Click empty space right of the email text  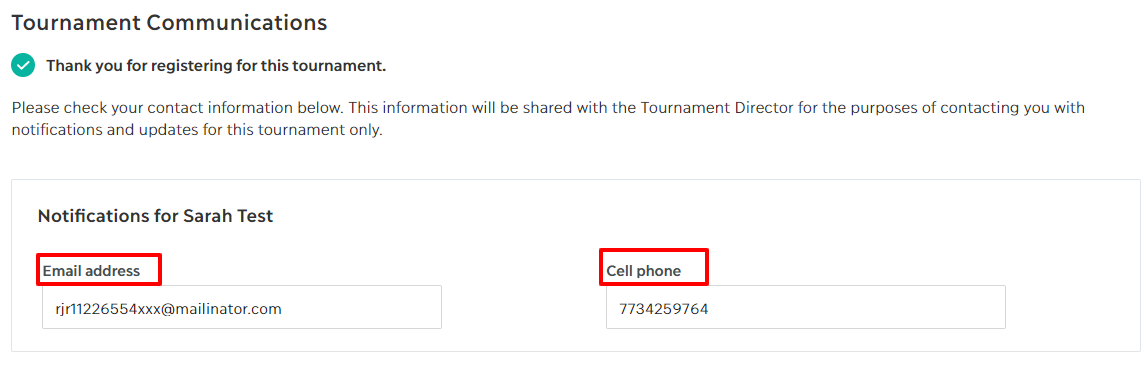pyautogui.click(x=362, y=309)
